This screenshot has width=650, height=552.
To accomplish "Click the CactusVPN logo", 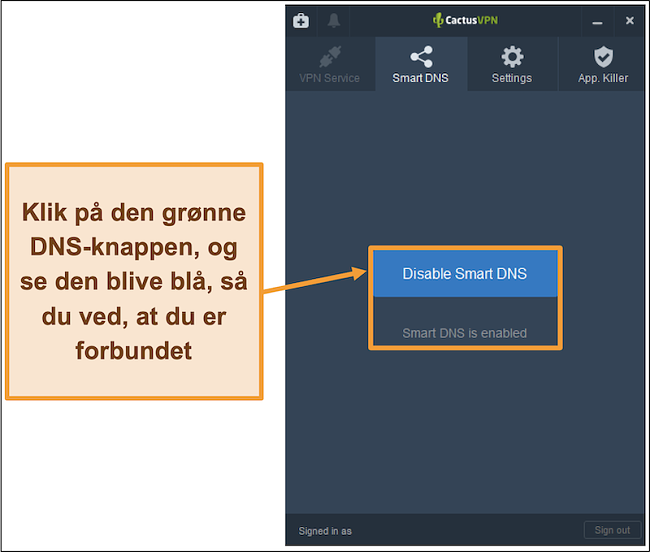I will (x=465, y=20).
